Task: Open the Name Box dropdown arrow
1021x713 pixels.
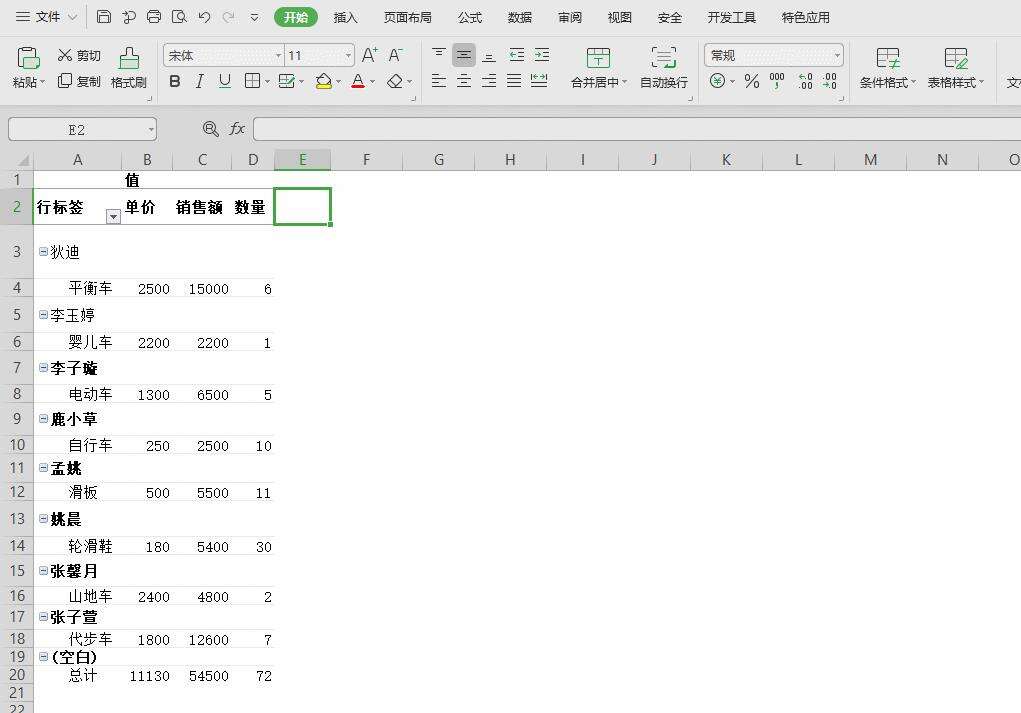Action: coord(151,130)
